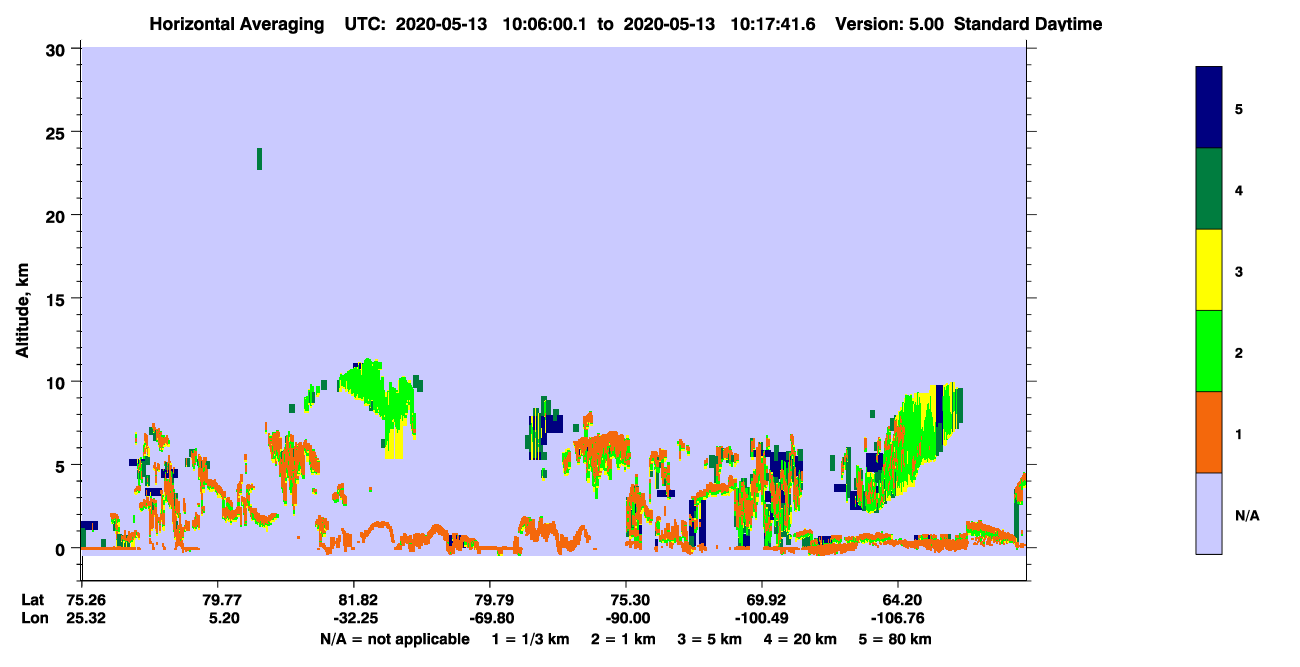The height and width of the screenshot is (667, 1300).
Task: Click the "4 = 20 km" legend text
Action: point(801,639)
